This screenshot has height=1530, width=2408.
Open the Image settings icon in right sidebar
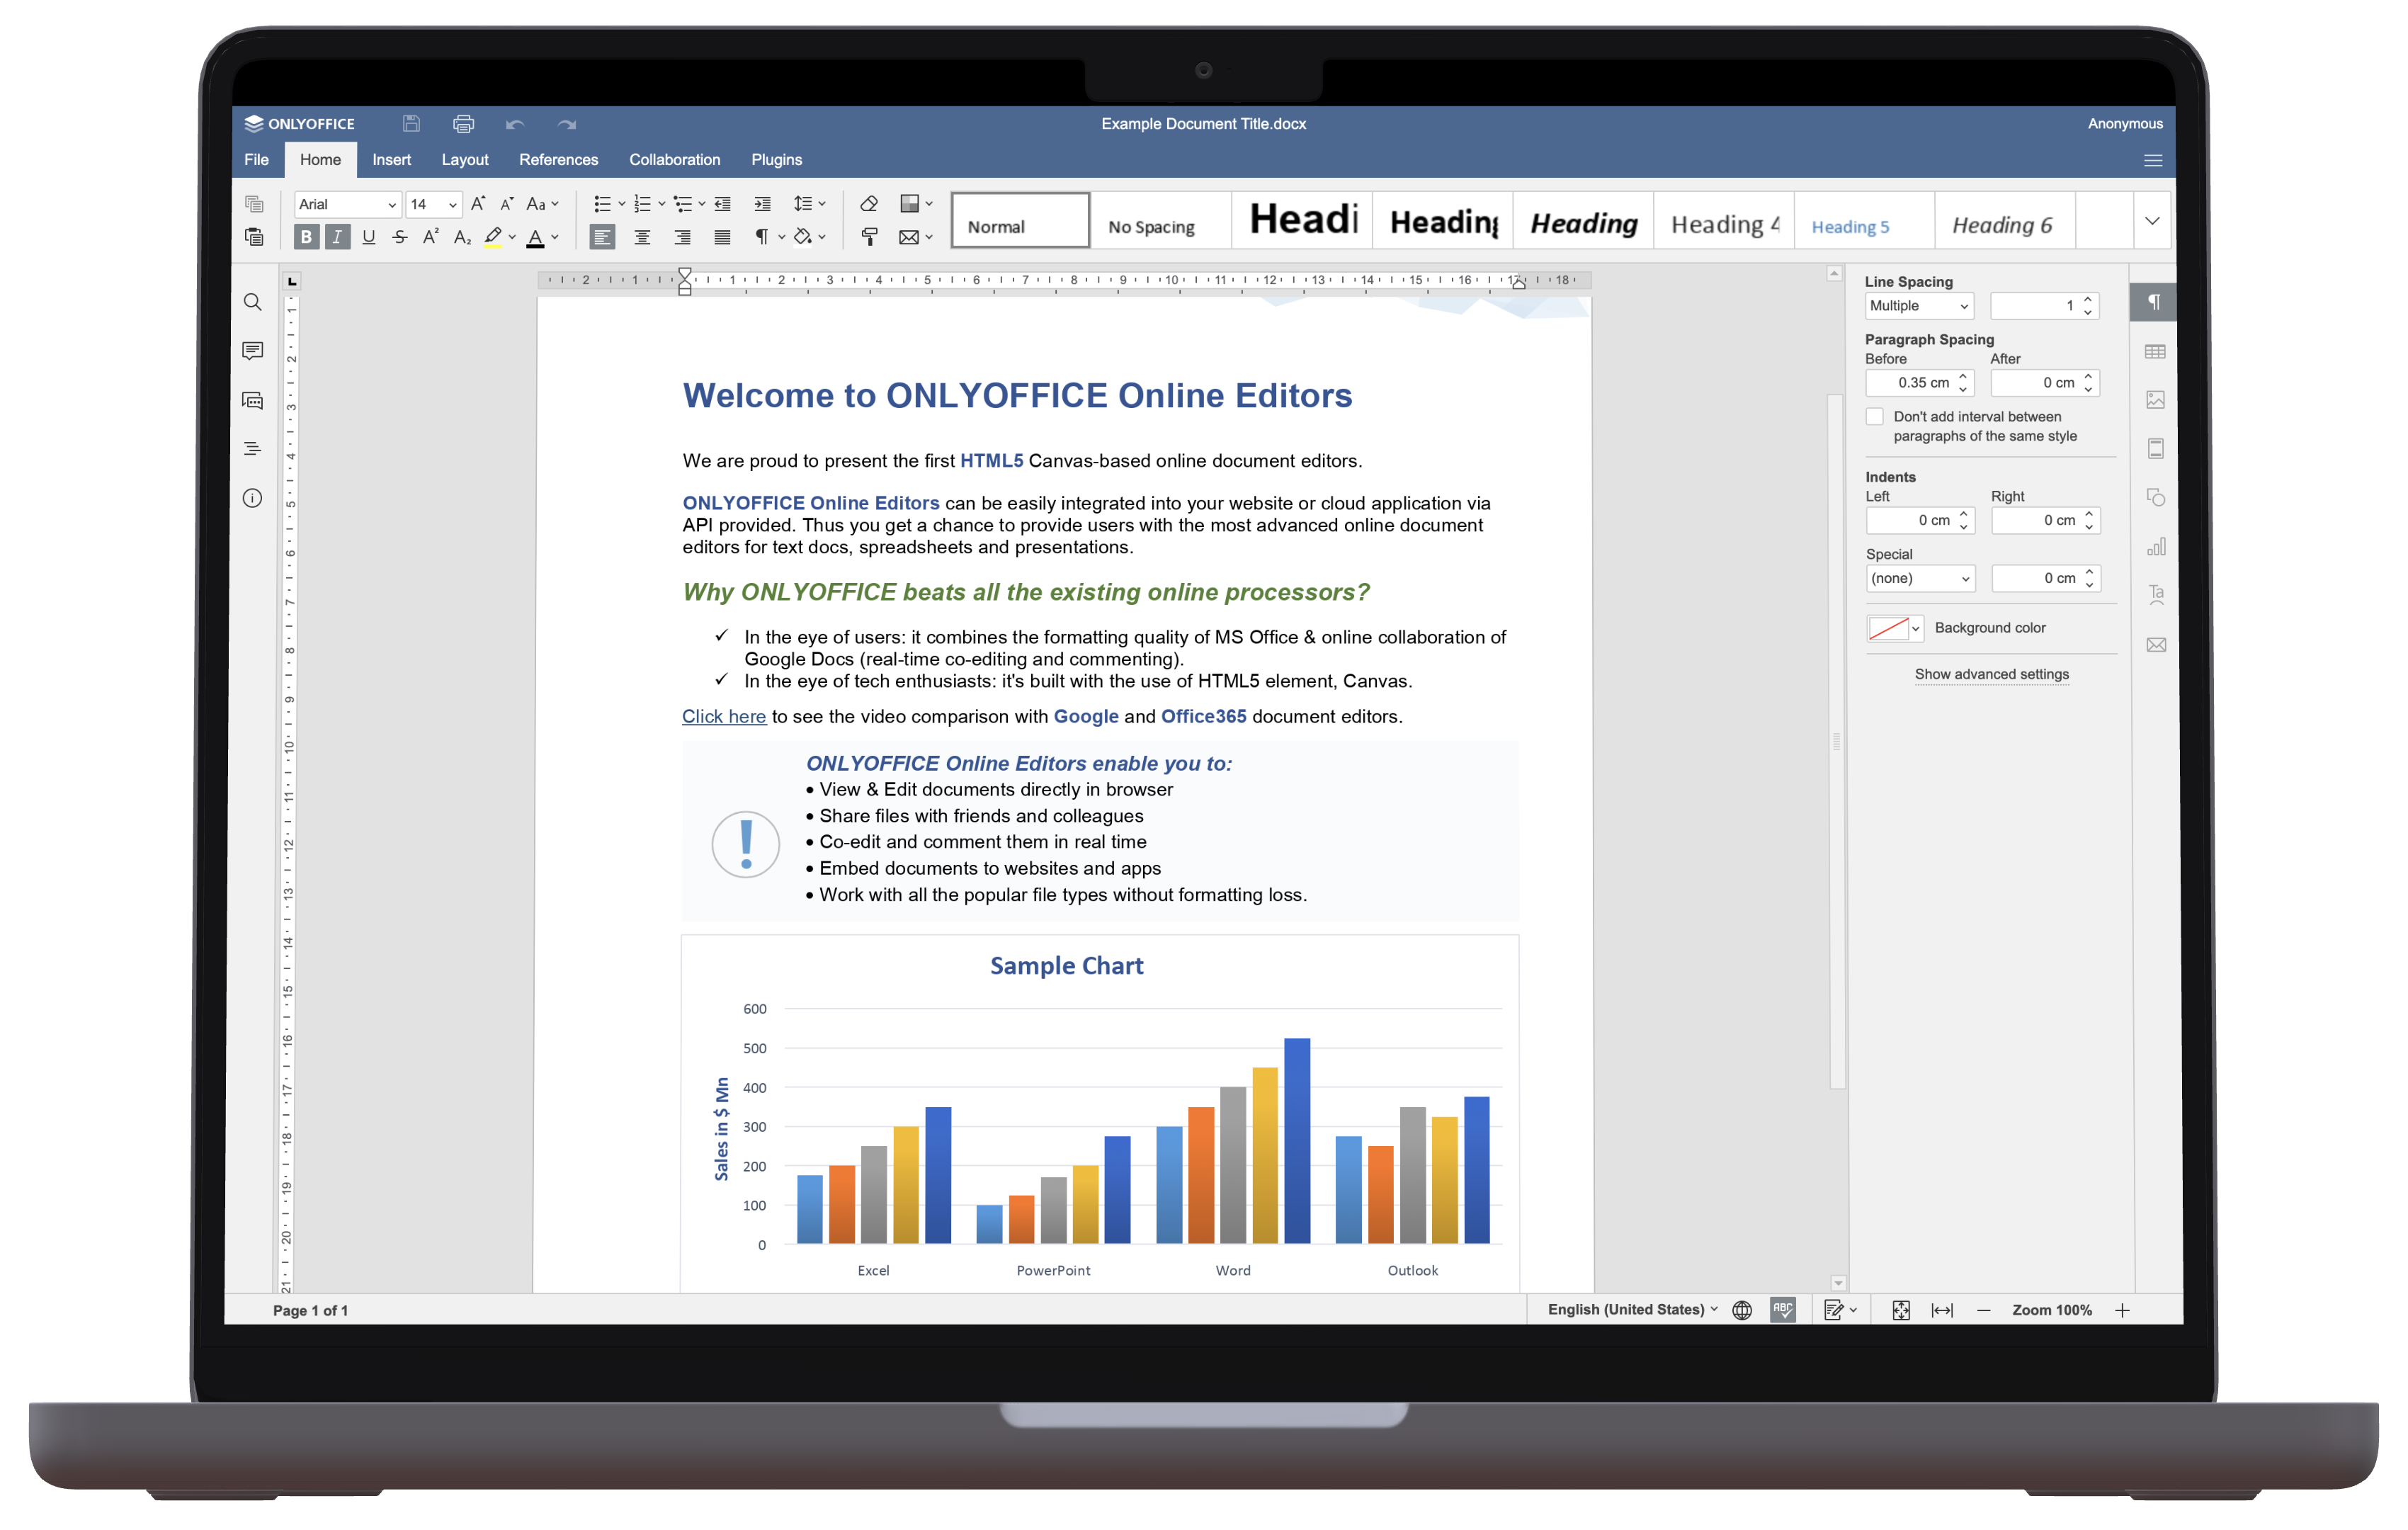pos(2155,400)
